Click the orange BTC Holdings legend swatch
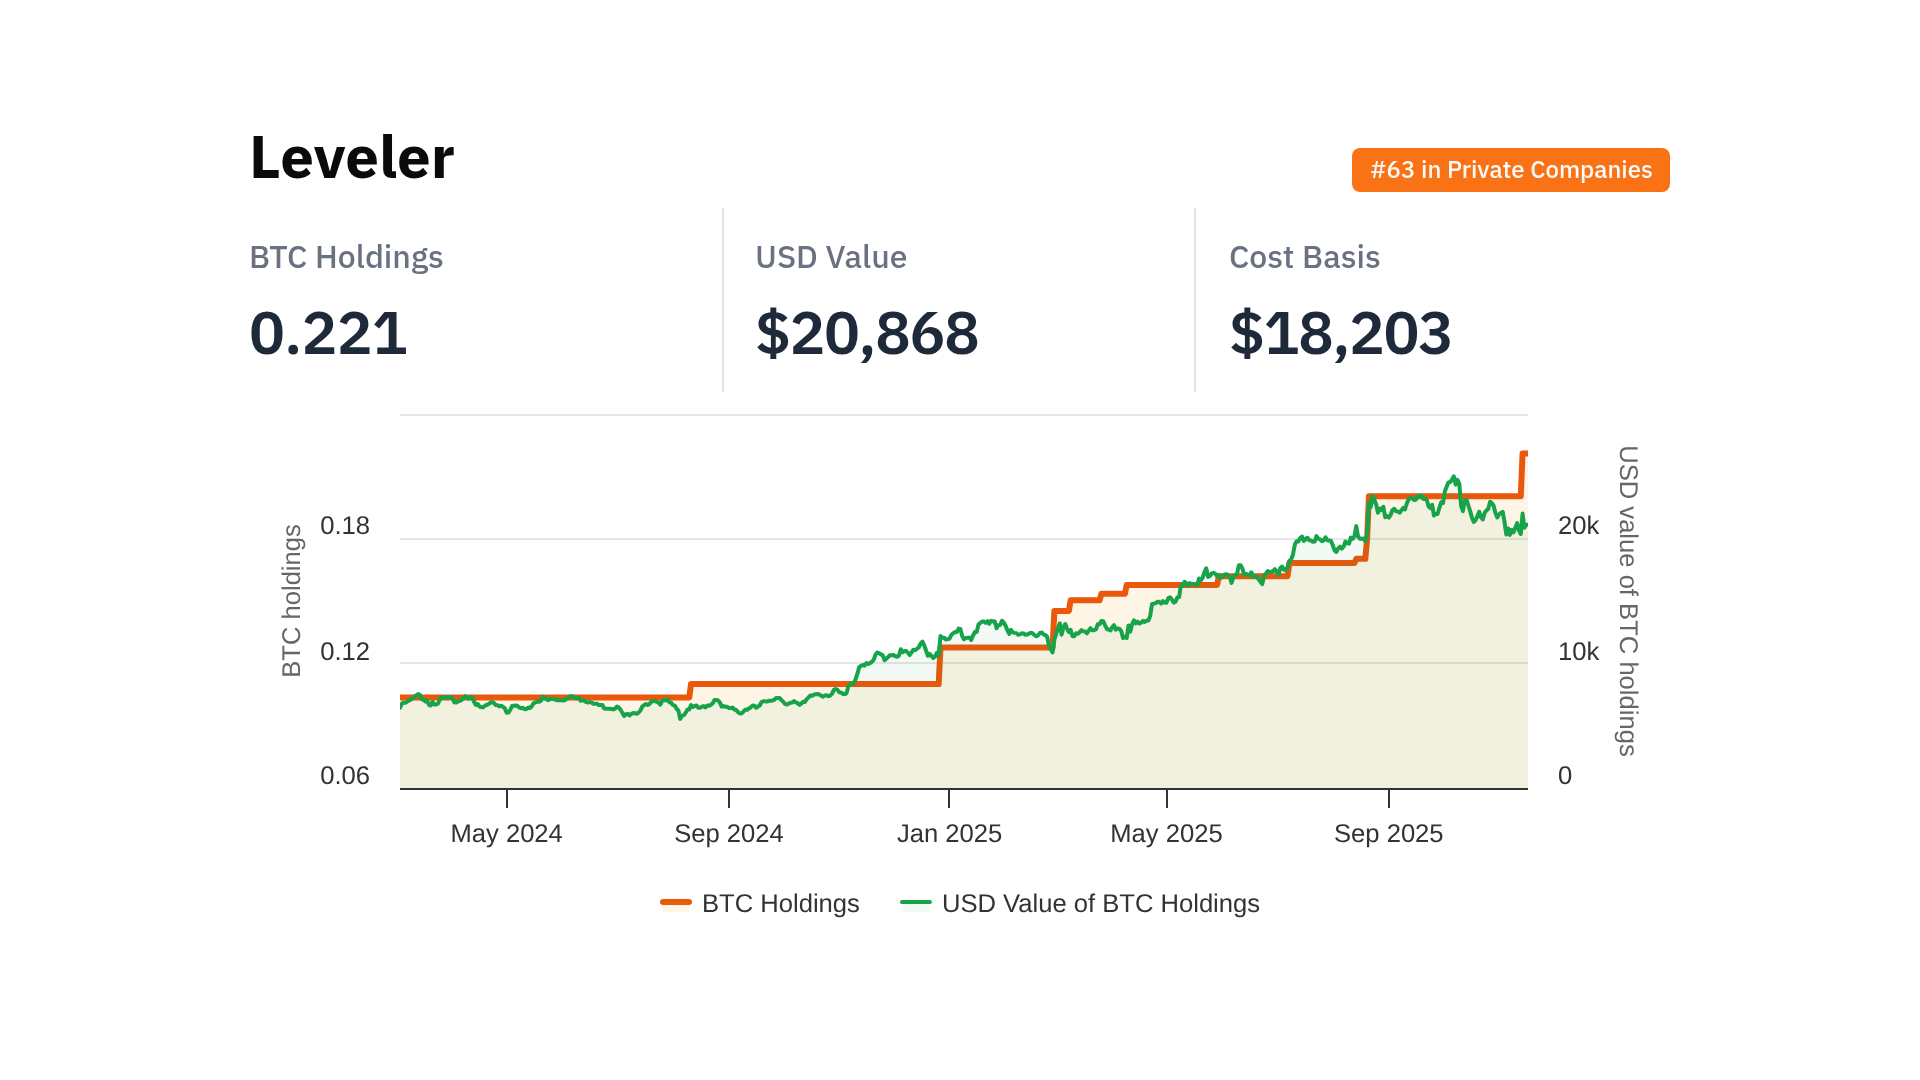Image resolution: width=1920 pixels, height=1080 pixels. 676,903
